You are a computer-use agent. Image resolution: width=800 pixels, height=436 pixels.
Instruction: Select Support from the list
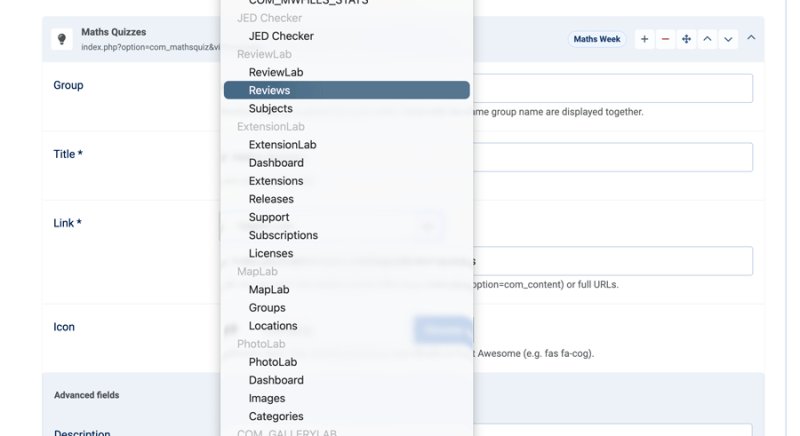point(346,217)
